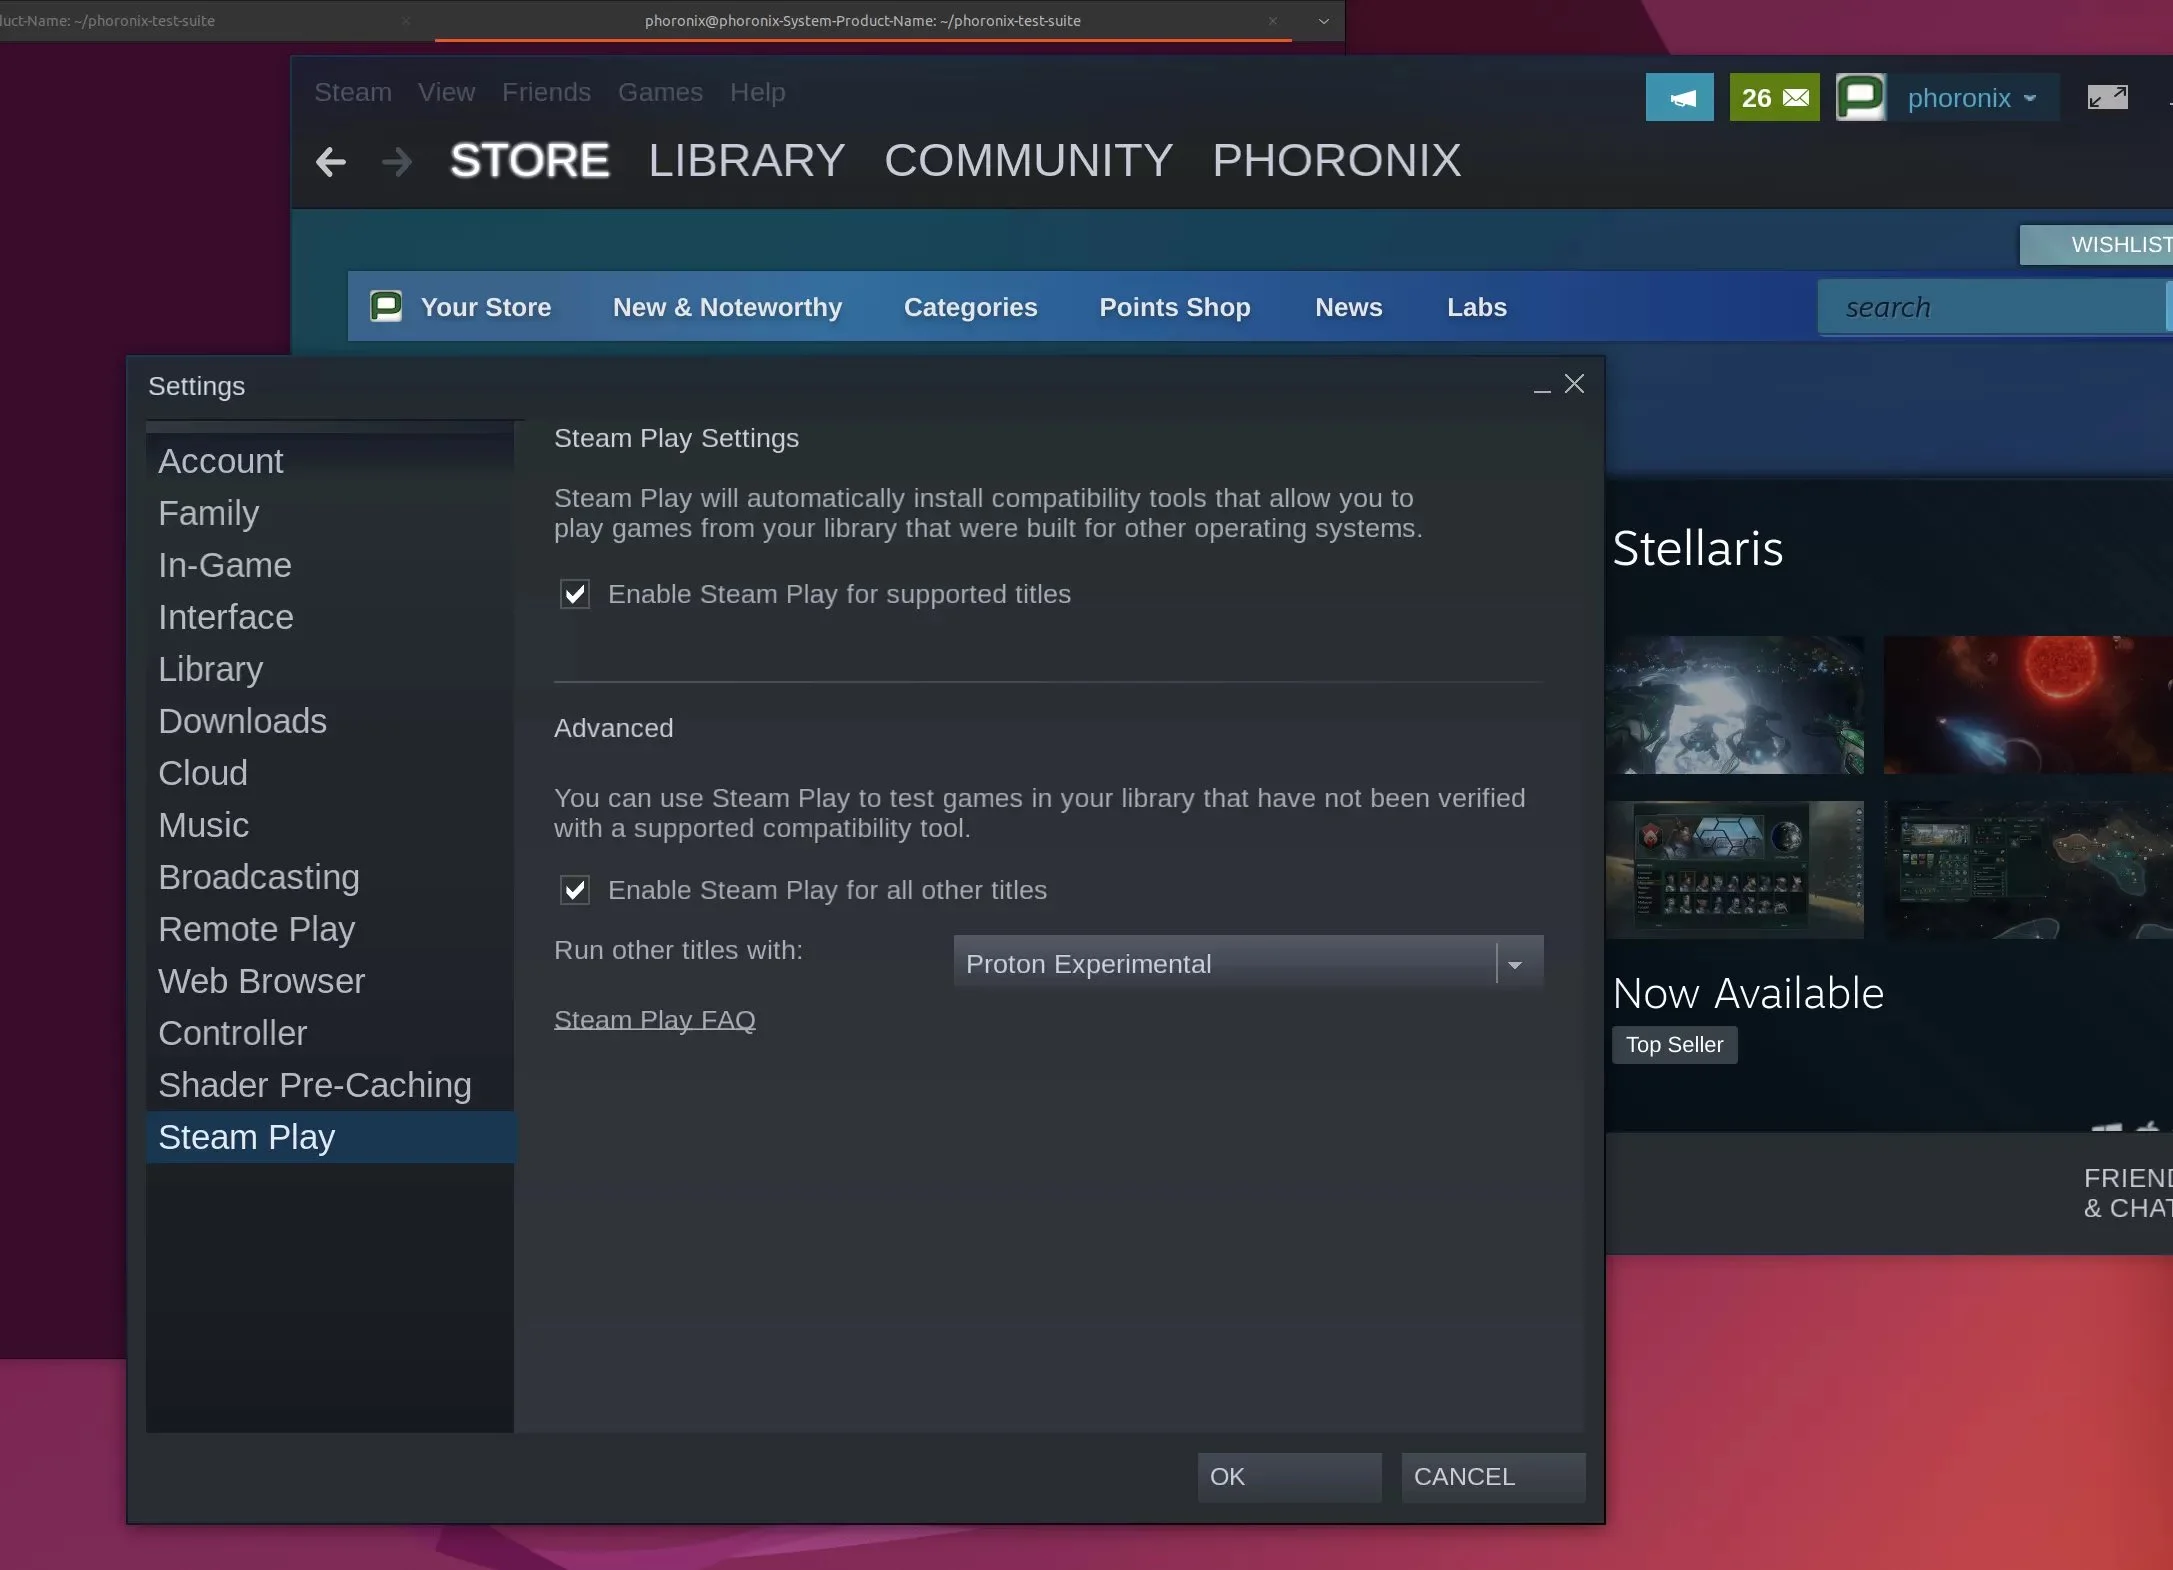The image size is (2173, 1570).
Task: Open the Steam Play FAQ link
Action: pyautogui.click(x=655, y=1019)
